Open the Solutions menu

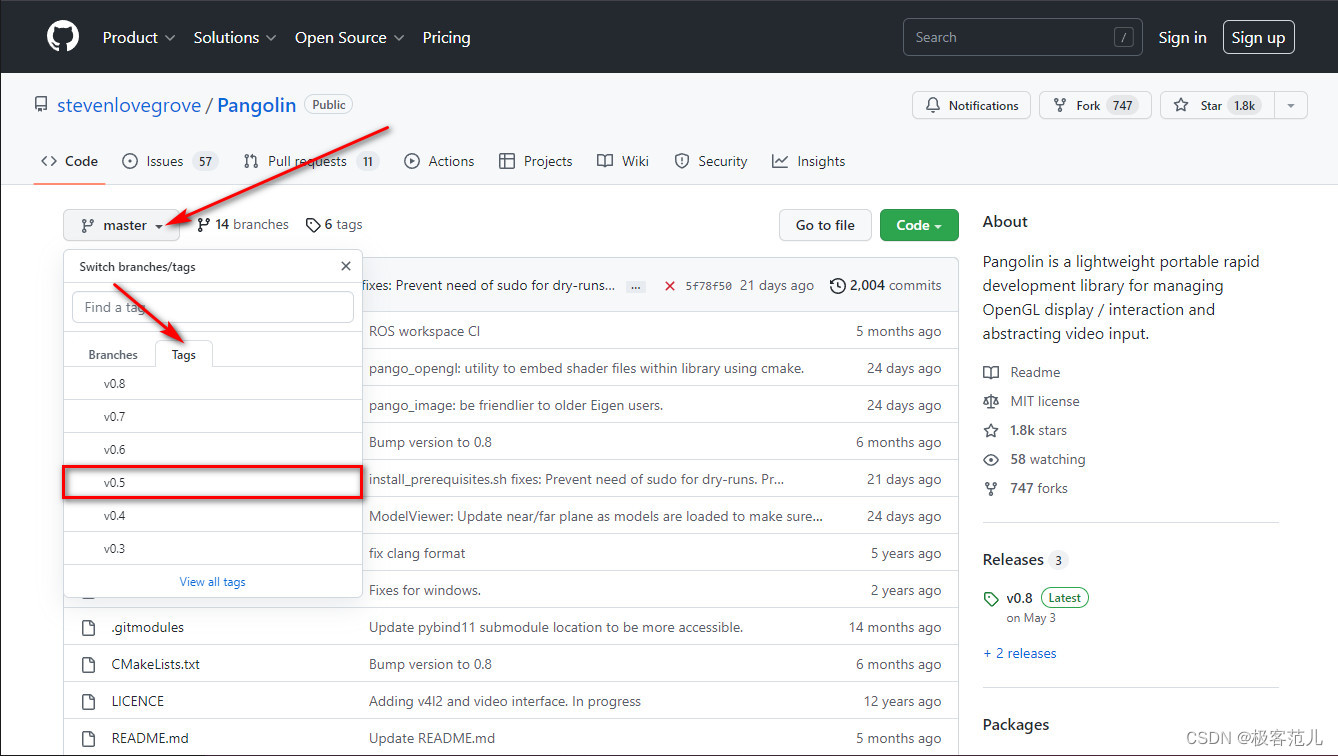pos(235,37)
